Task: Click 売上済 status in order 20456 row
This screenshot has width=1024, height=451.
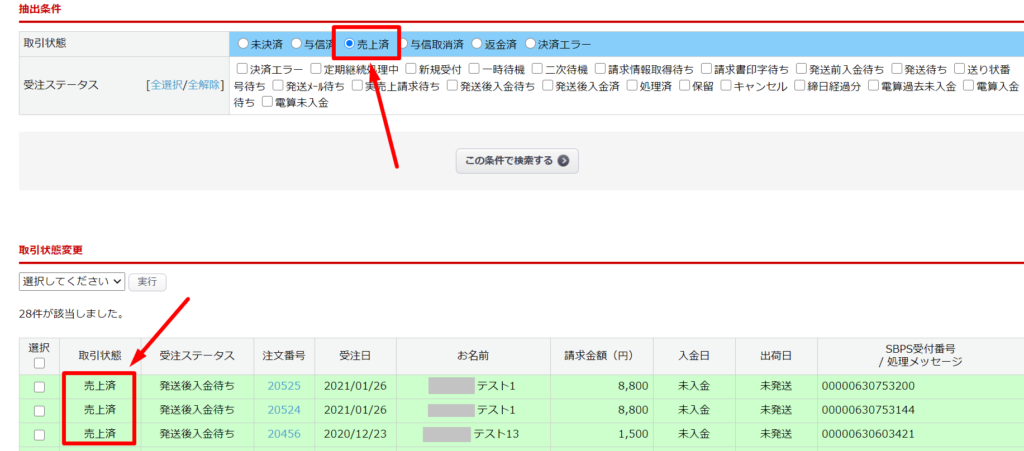Action: click(100, 435)
